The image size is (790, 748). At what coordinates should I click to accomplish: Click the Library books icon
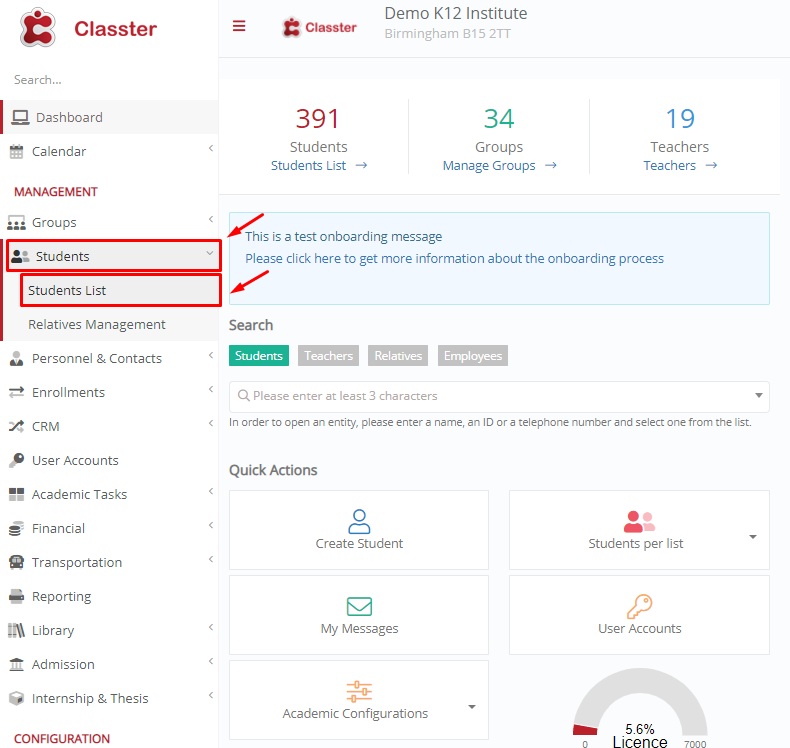pos(17,630)
